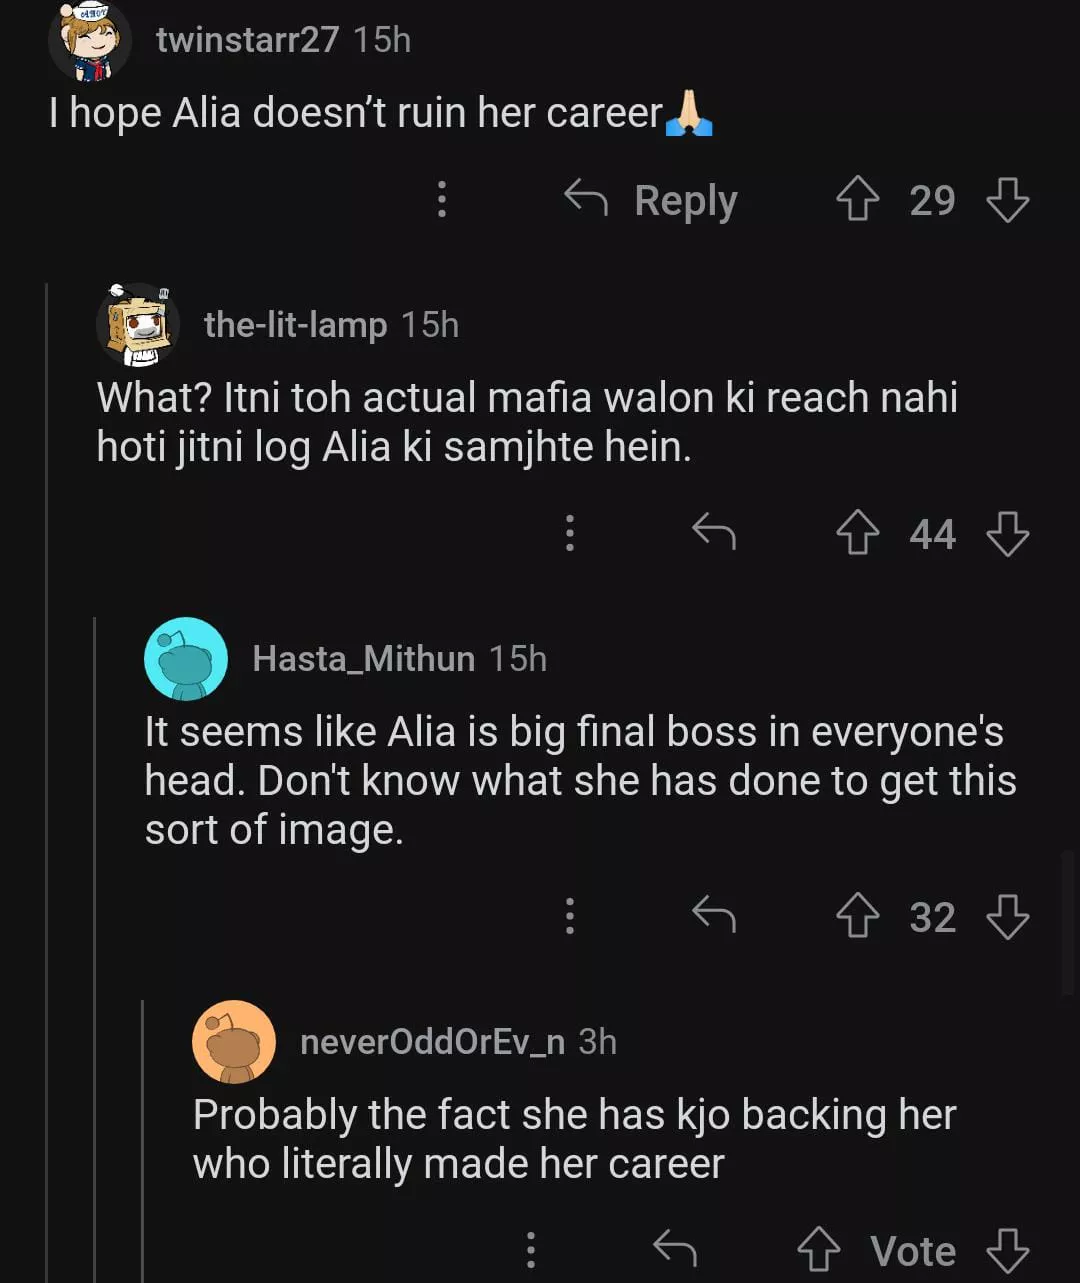Upvote the-lit-lamp's comment
1080x1283 pixels.
pos(857,533)
